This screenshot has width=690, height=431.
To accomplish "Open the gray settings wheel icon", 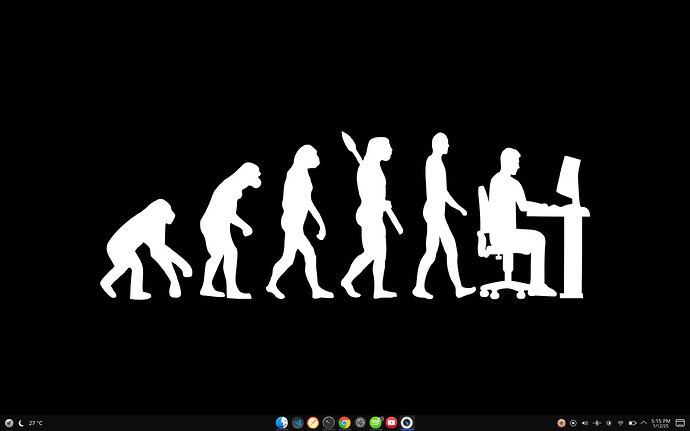I will tap(360, 423).
